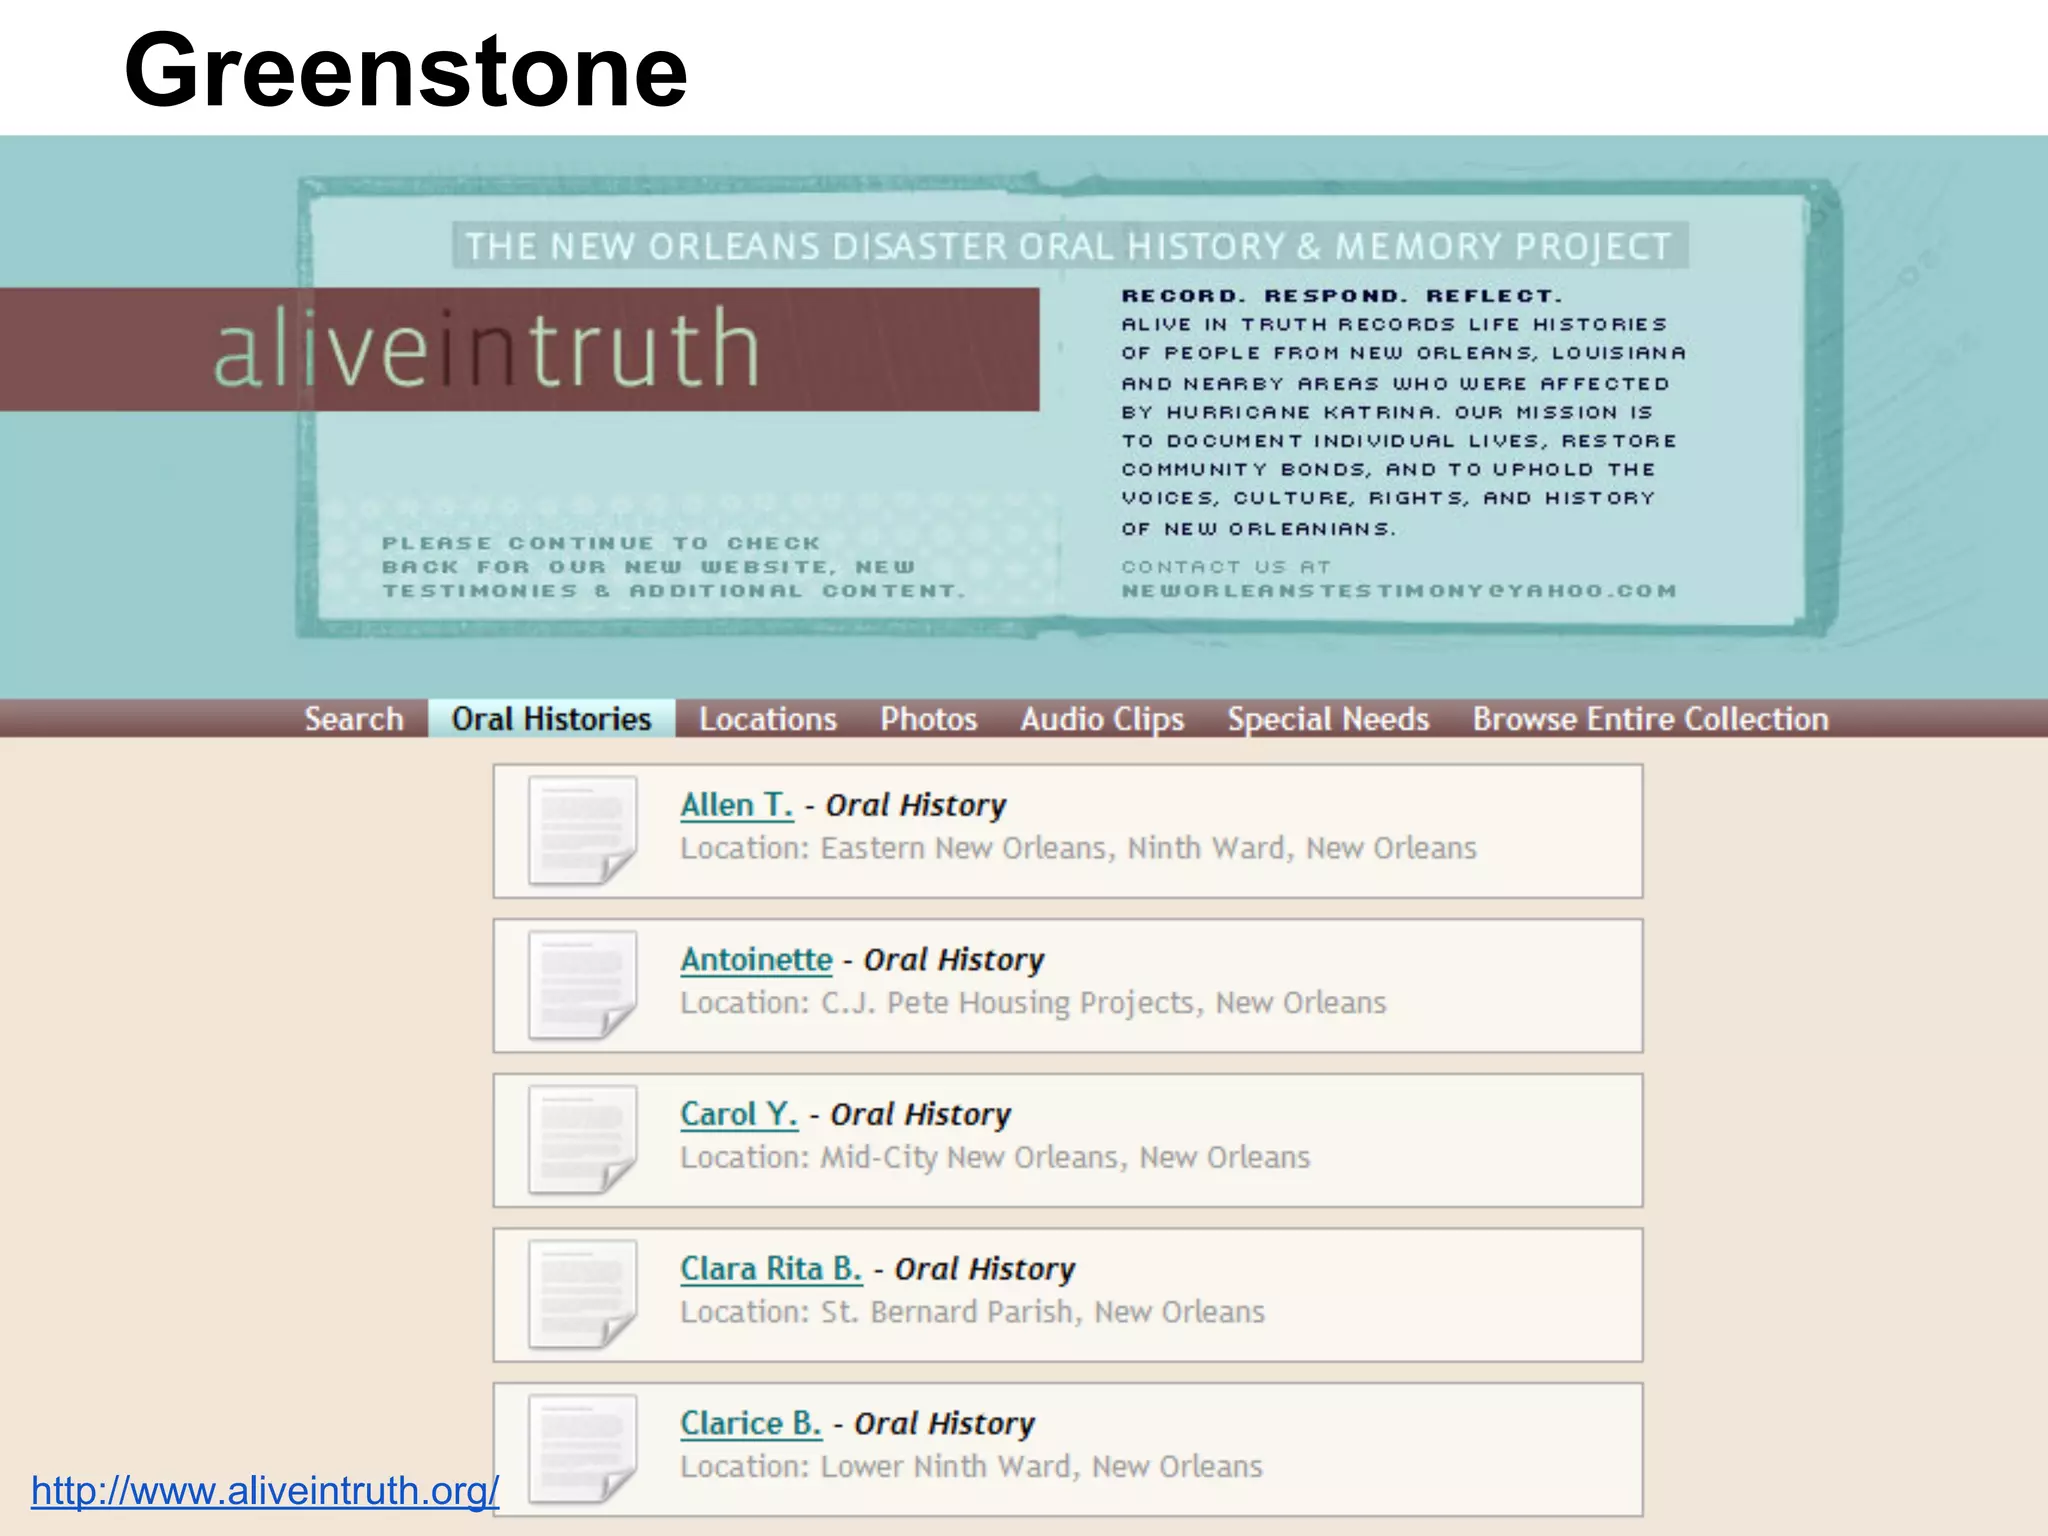Image resolution: width=2048 pixels, height=1536 pixels.
Task: Click Location text Mid-City New Orleans
Action: (995, 1158)
